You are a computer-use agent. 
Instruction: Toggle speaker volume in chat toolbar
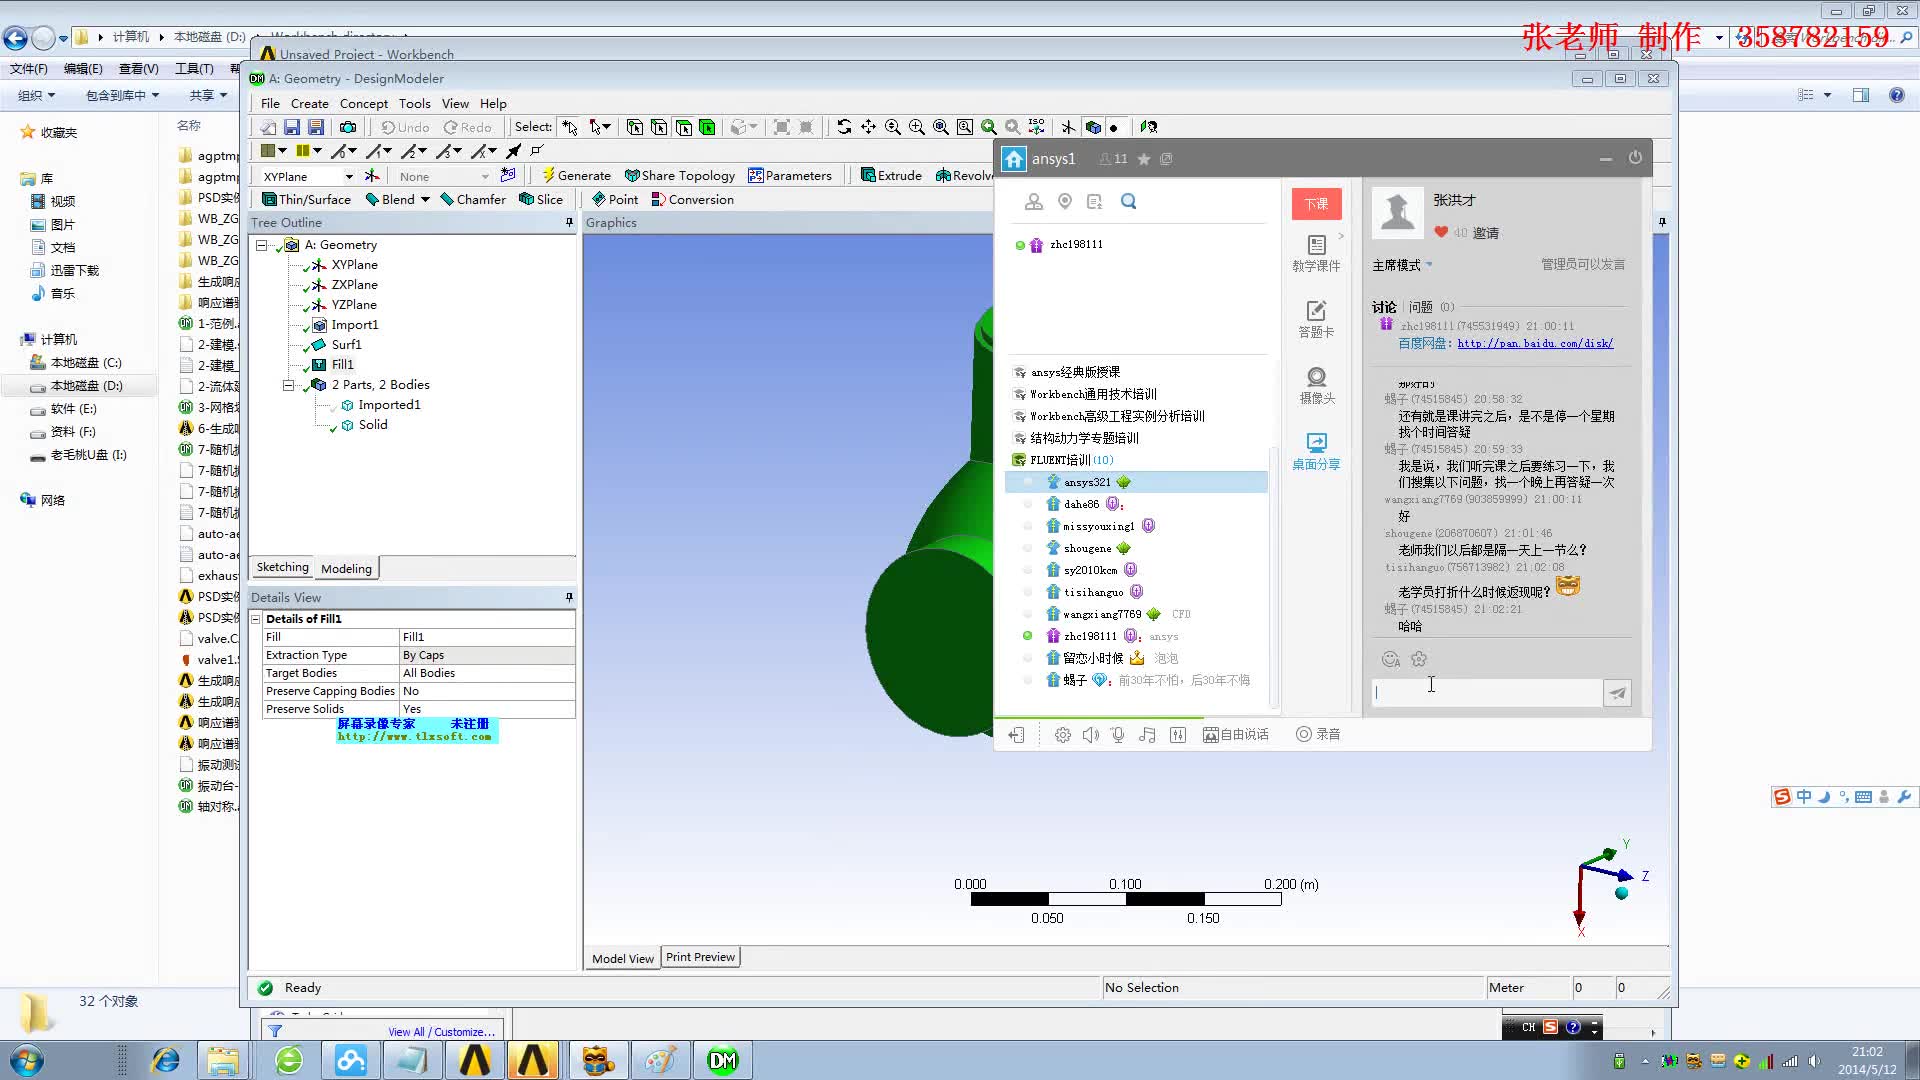pos(1090,735)
